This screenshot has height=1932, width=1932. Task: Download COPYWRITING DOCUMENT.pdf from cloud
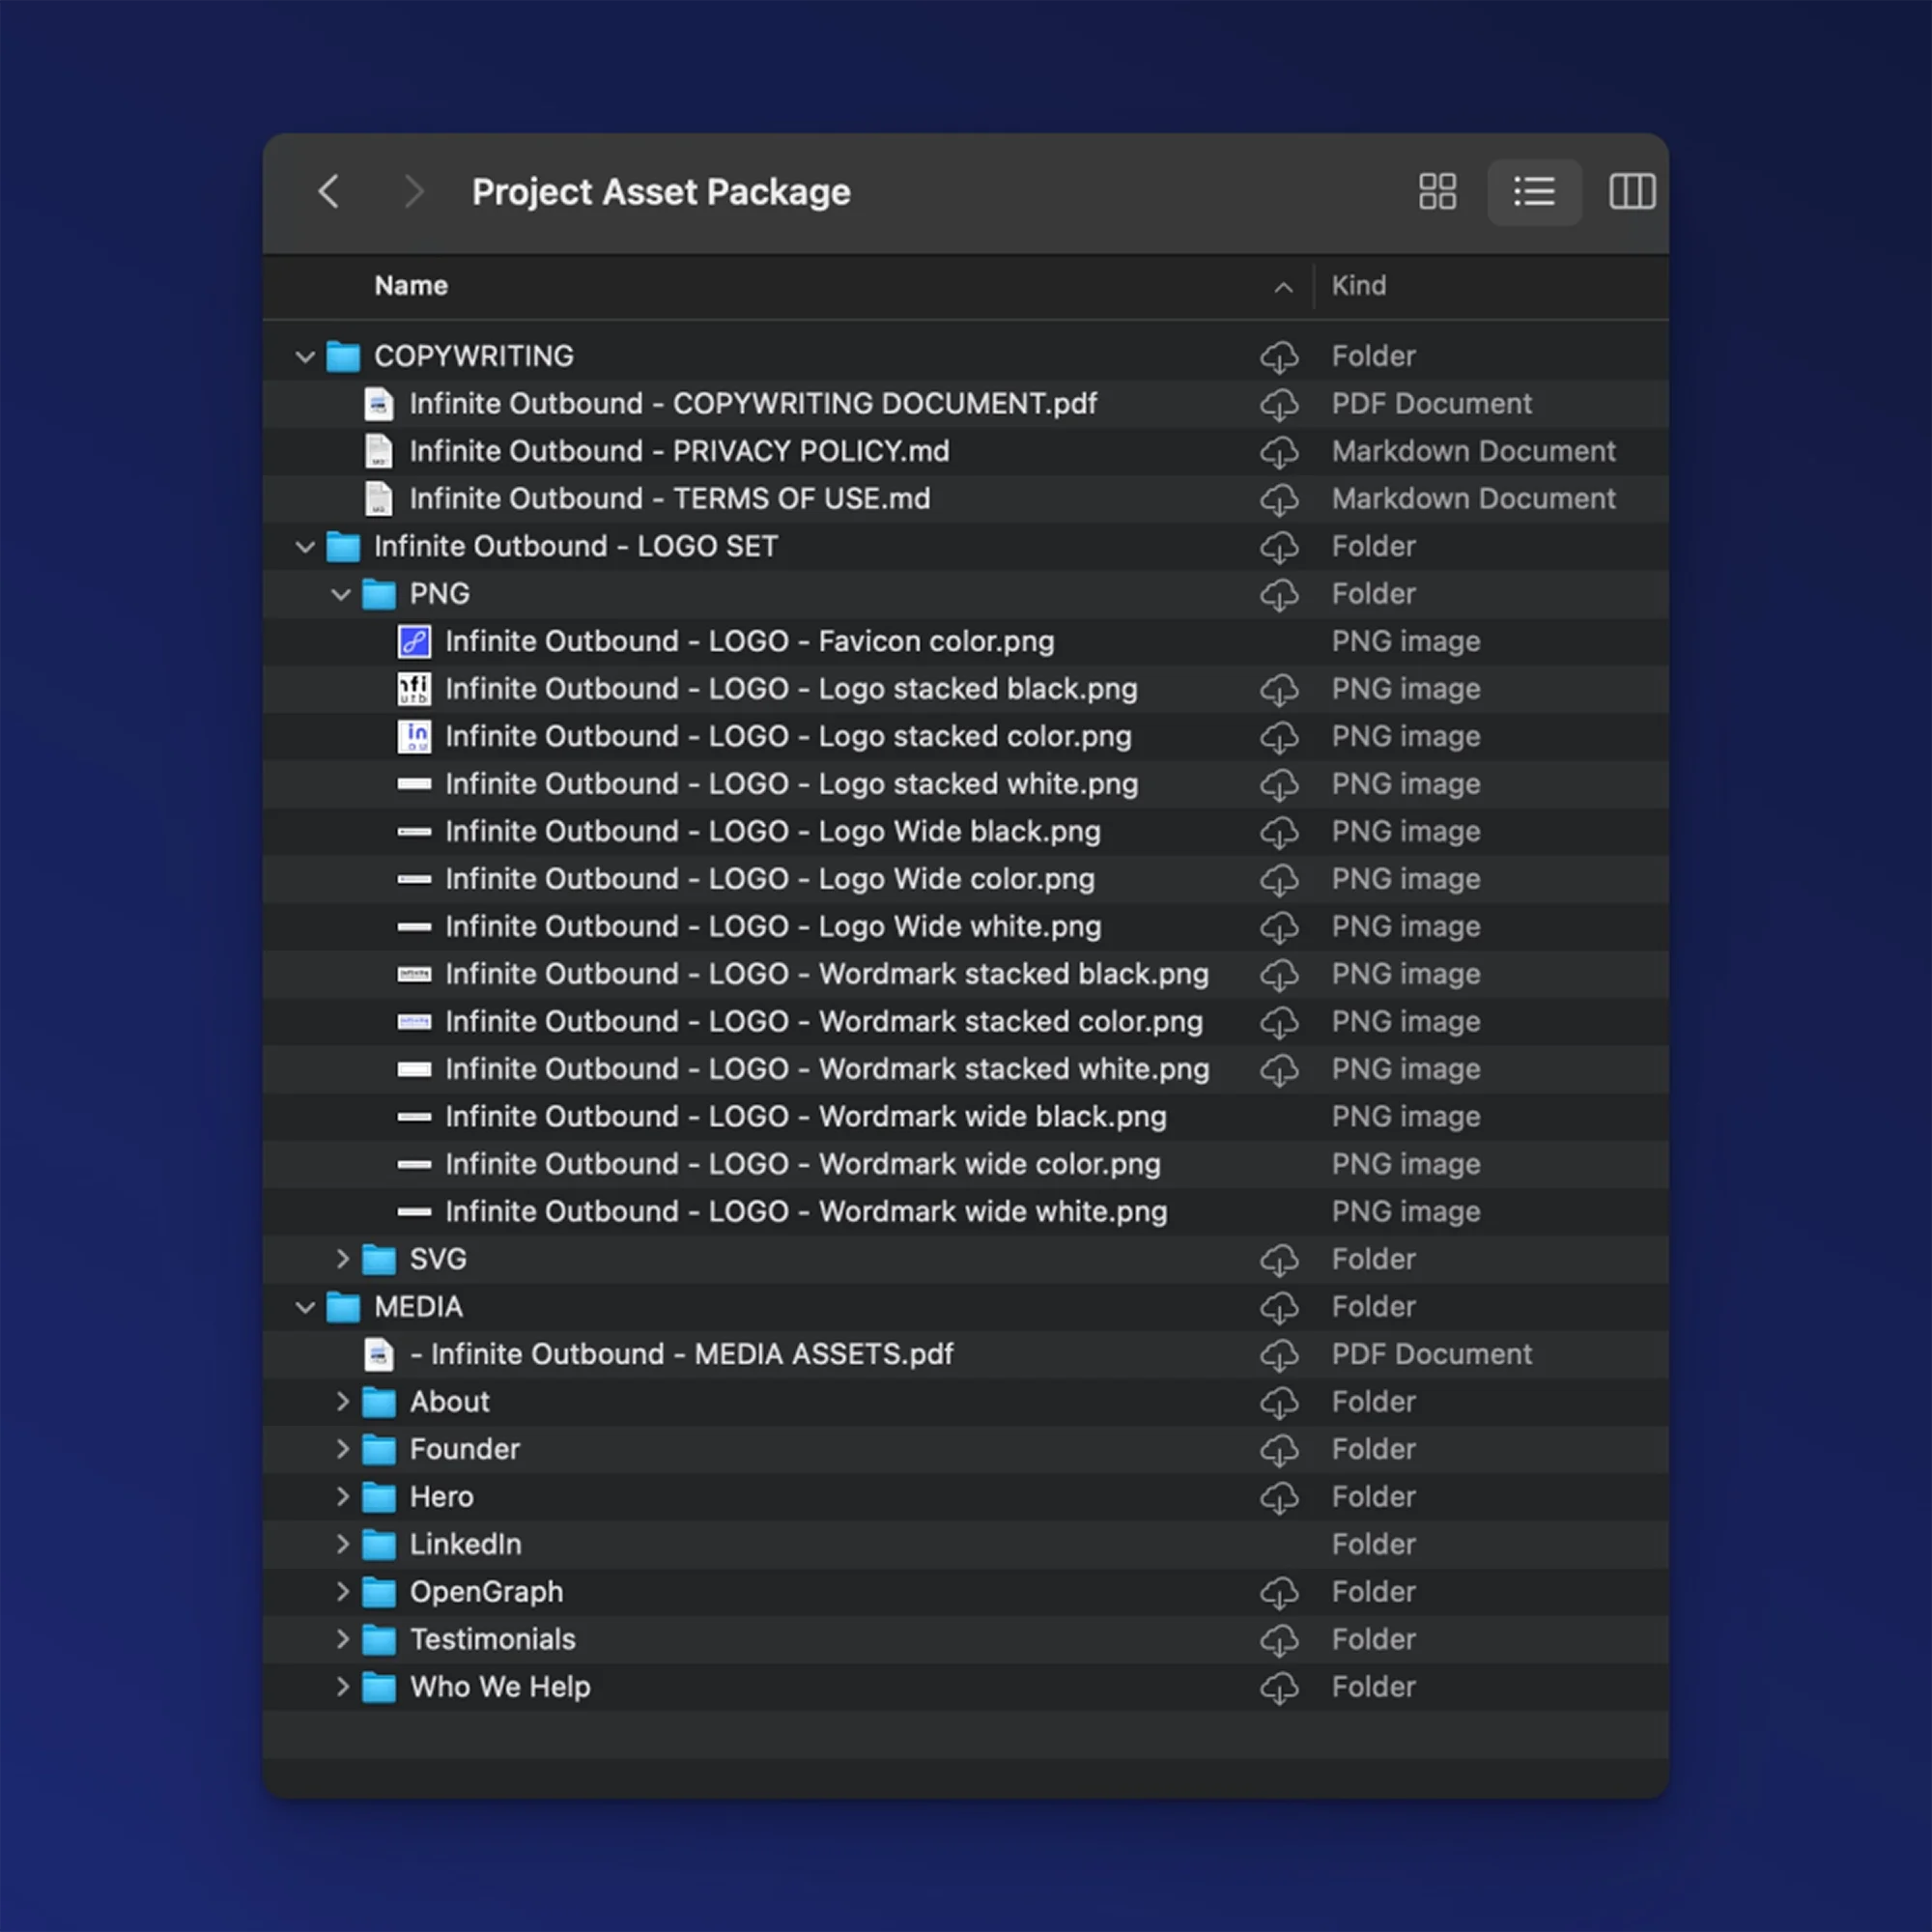pyautogui.click(x=1279, y=404)
